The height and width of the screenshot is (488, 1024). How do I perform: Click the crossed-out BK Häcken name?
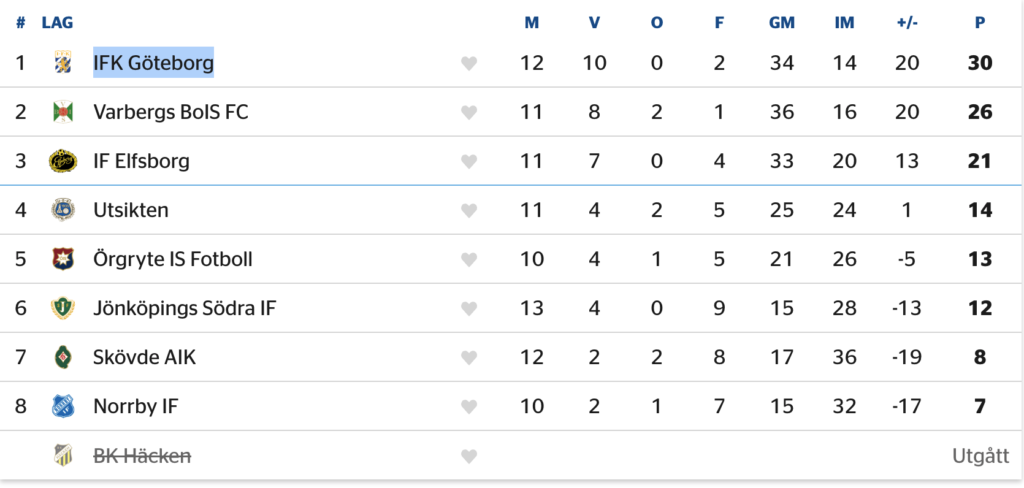(142, 456)
